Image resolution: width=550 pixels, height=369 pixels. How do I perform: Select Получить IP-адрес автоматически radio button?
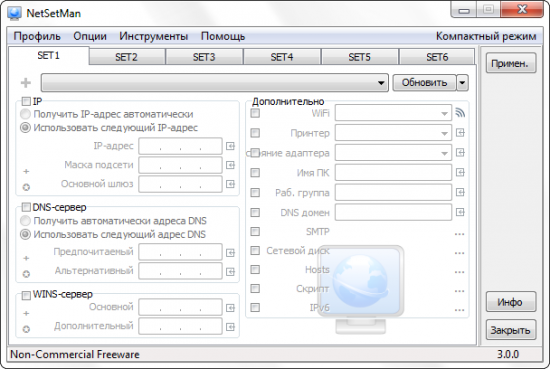[x=25, y=114]
